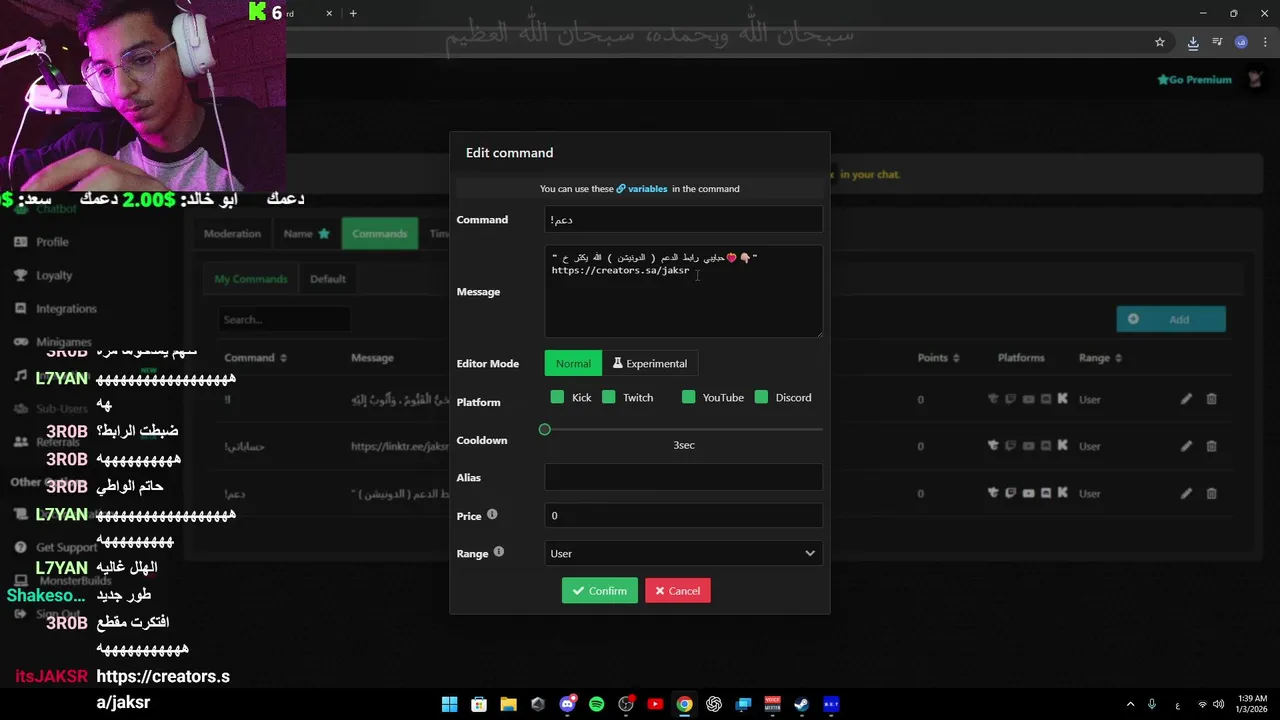Viewport: 1280px width, 720px height.
Task: Click the Add command button
Action: [1171, 319]
